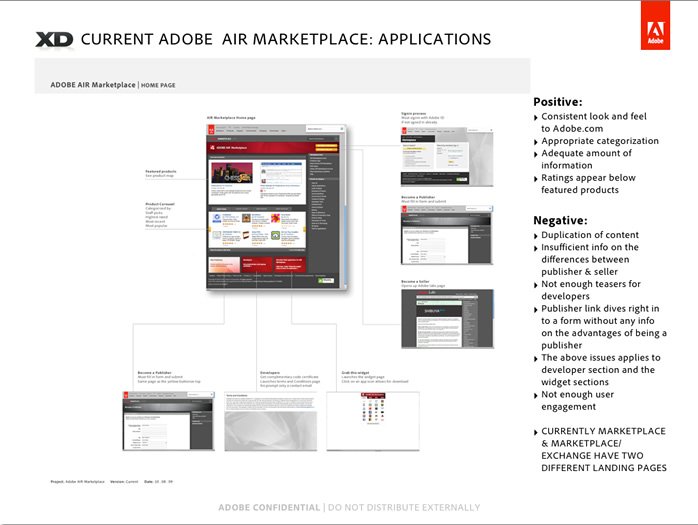Image resolution: width=698 pixels, height=525 pixels.
Task: Click the carousel's right yellow arrow in mockup
Action: 305,229
